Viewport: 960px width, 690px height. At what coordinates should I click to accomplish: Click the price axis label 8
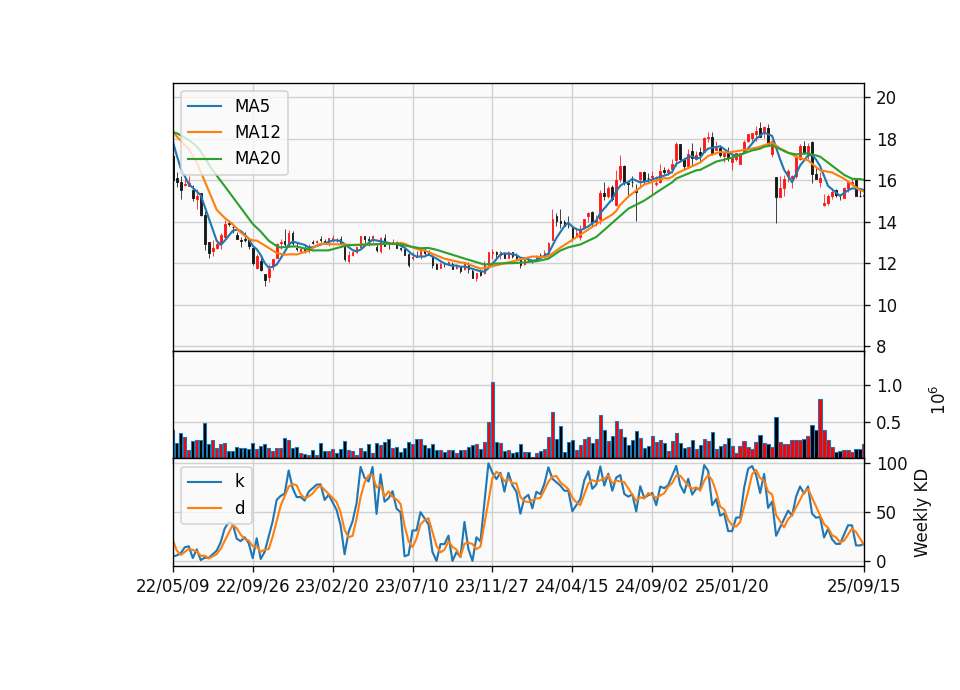(881, 347)
